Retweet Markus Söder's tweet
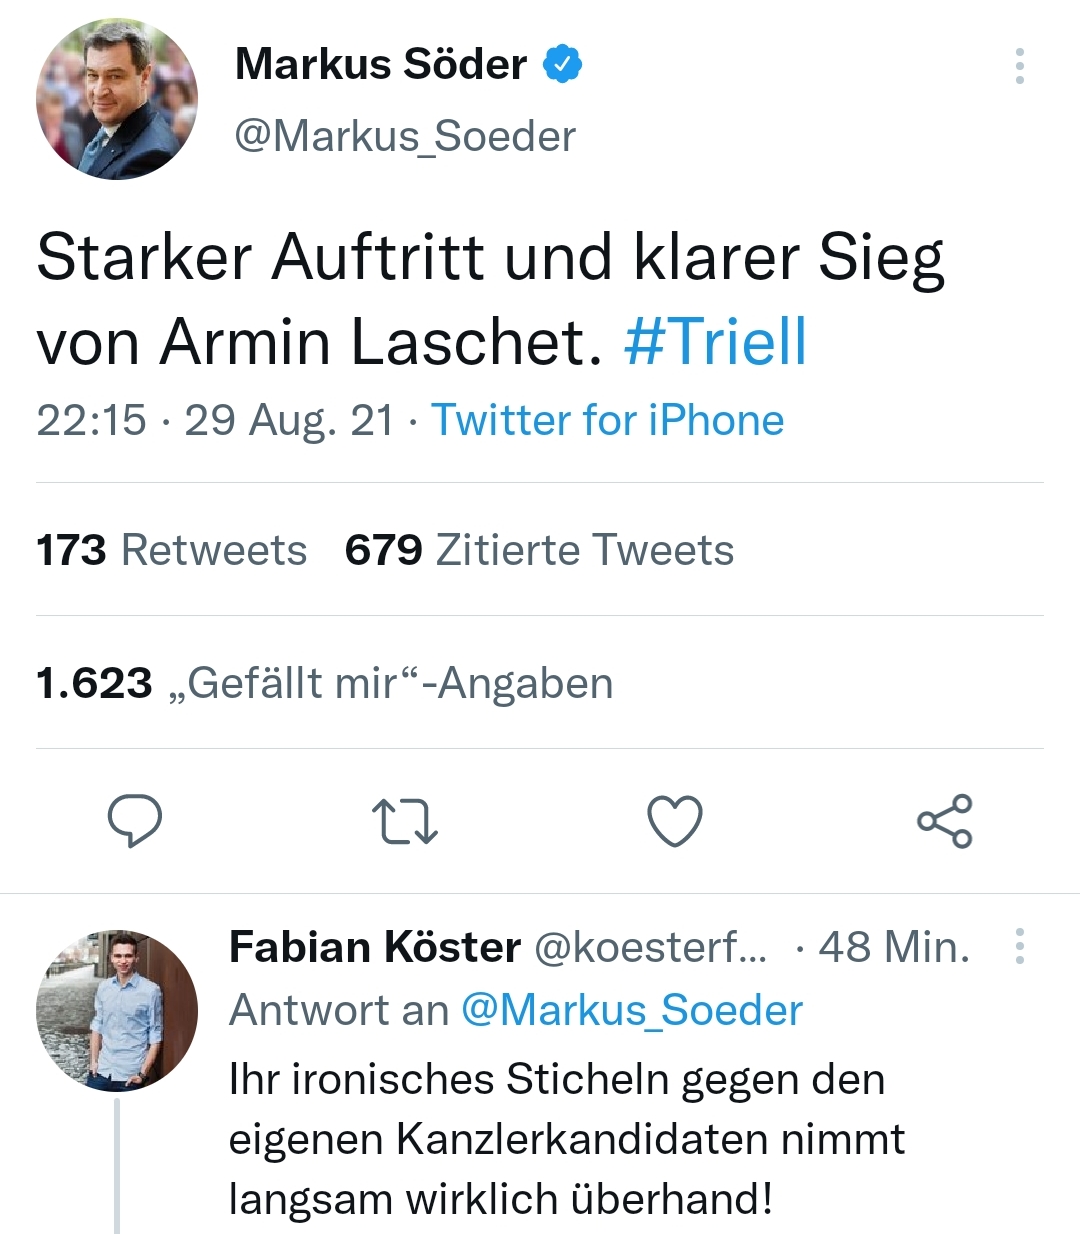The height and width of the screenshot is (1234, 1080). click(x=404, y=821)
